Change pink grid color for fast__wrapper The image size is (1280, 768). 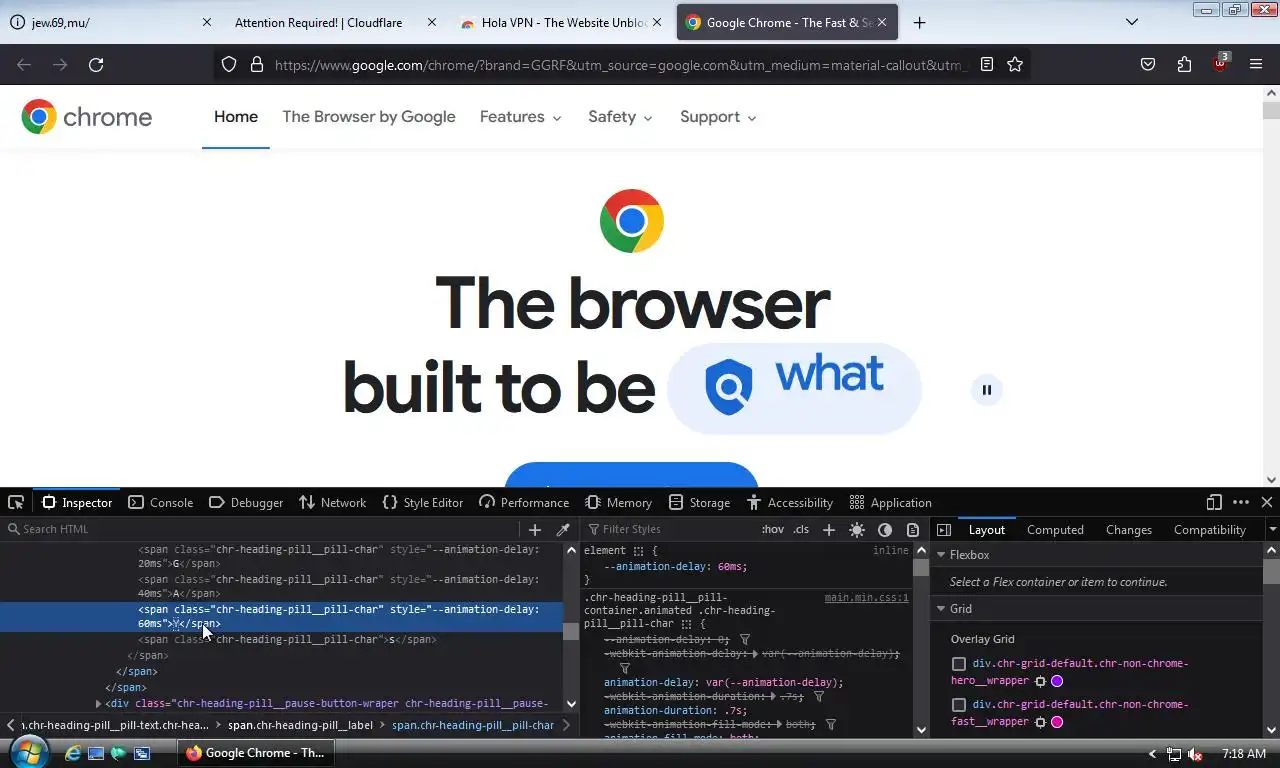(1057, 722)
